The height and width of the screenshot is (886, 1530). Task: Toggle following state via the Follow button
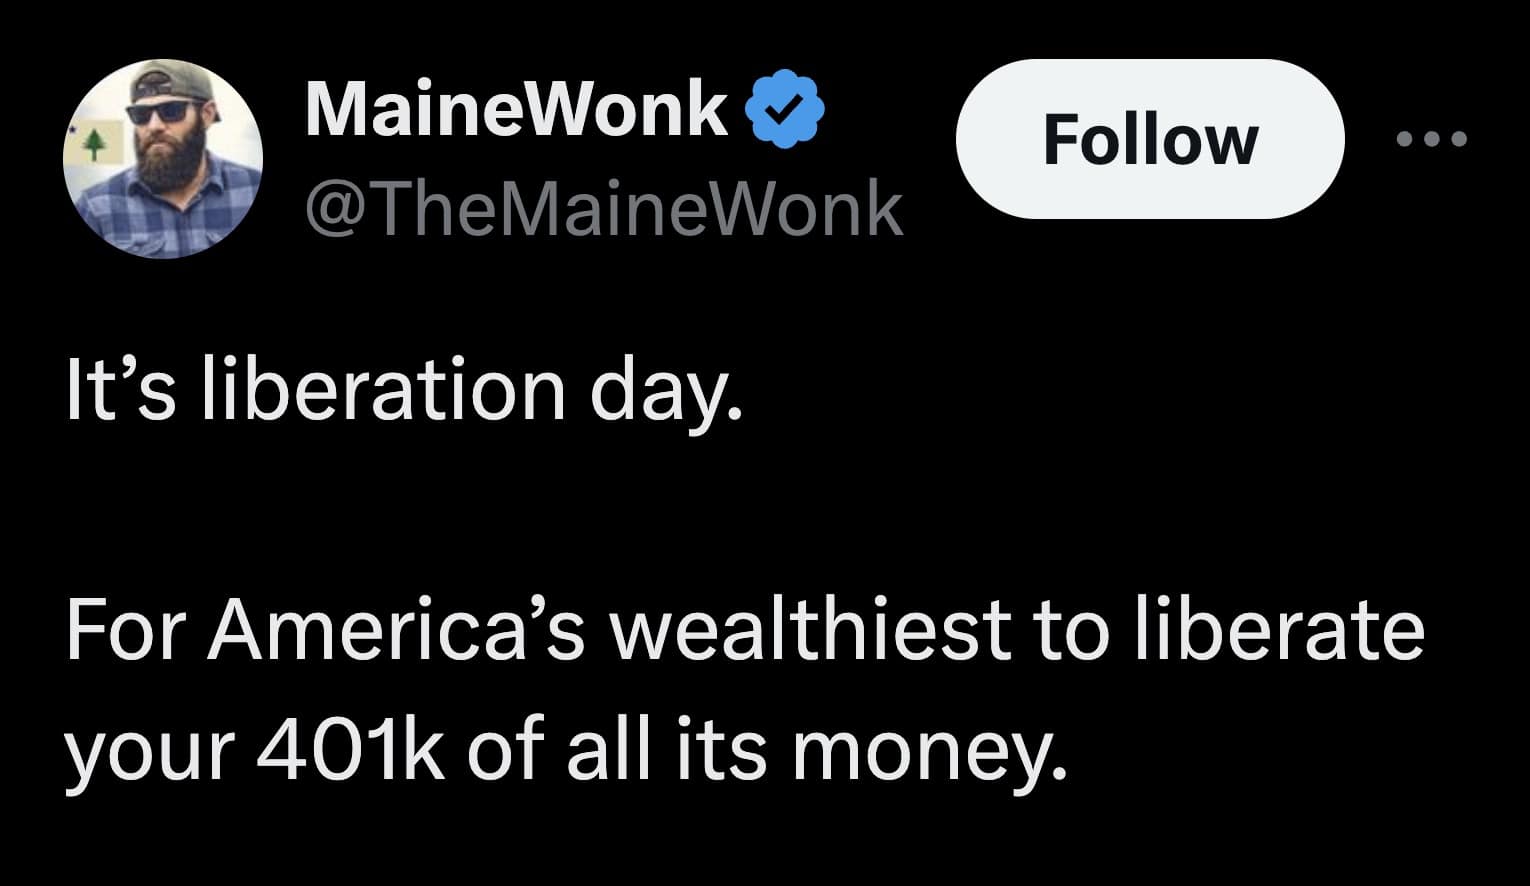(1150, 140)
